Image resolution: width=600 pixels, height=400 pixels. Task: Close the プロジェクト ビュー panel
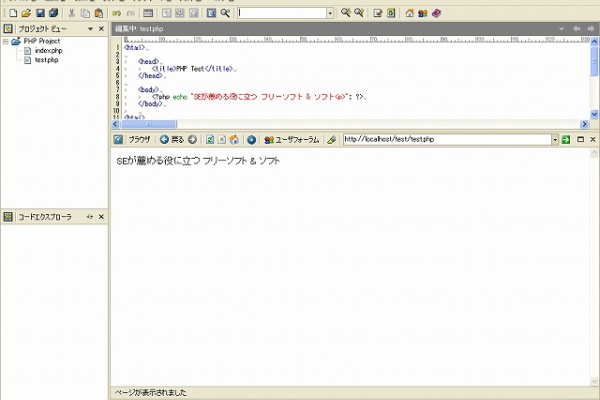click(x=101, y=29)
